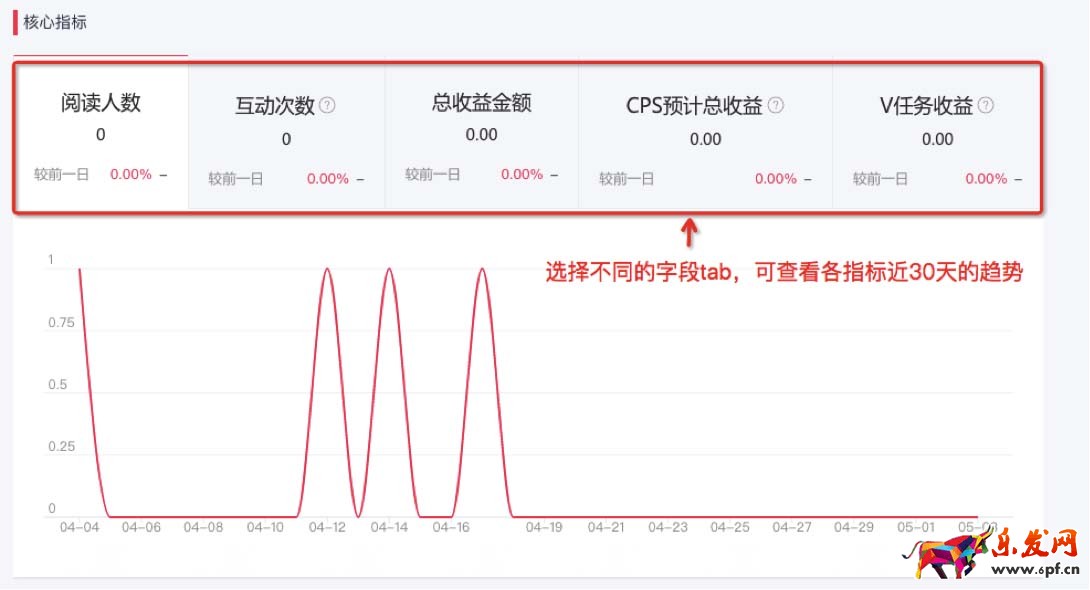Click the 04-19 date label on the x-axis

(x=544, y=527)
